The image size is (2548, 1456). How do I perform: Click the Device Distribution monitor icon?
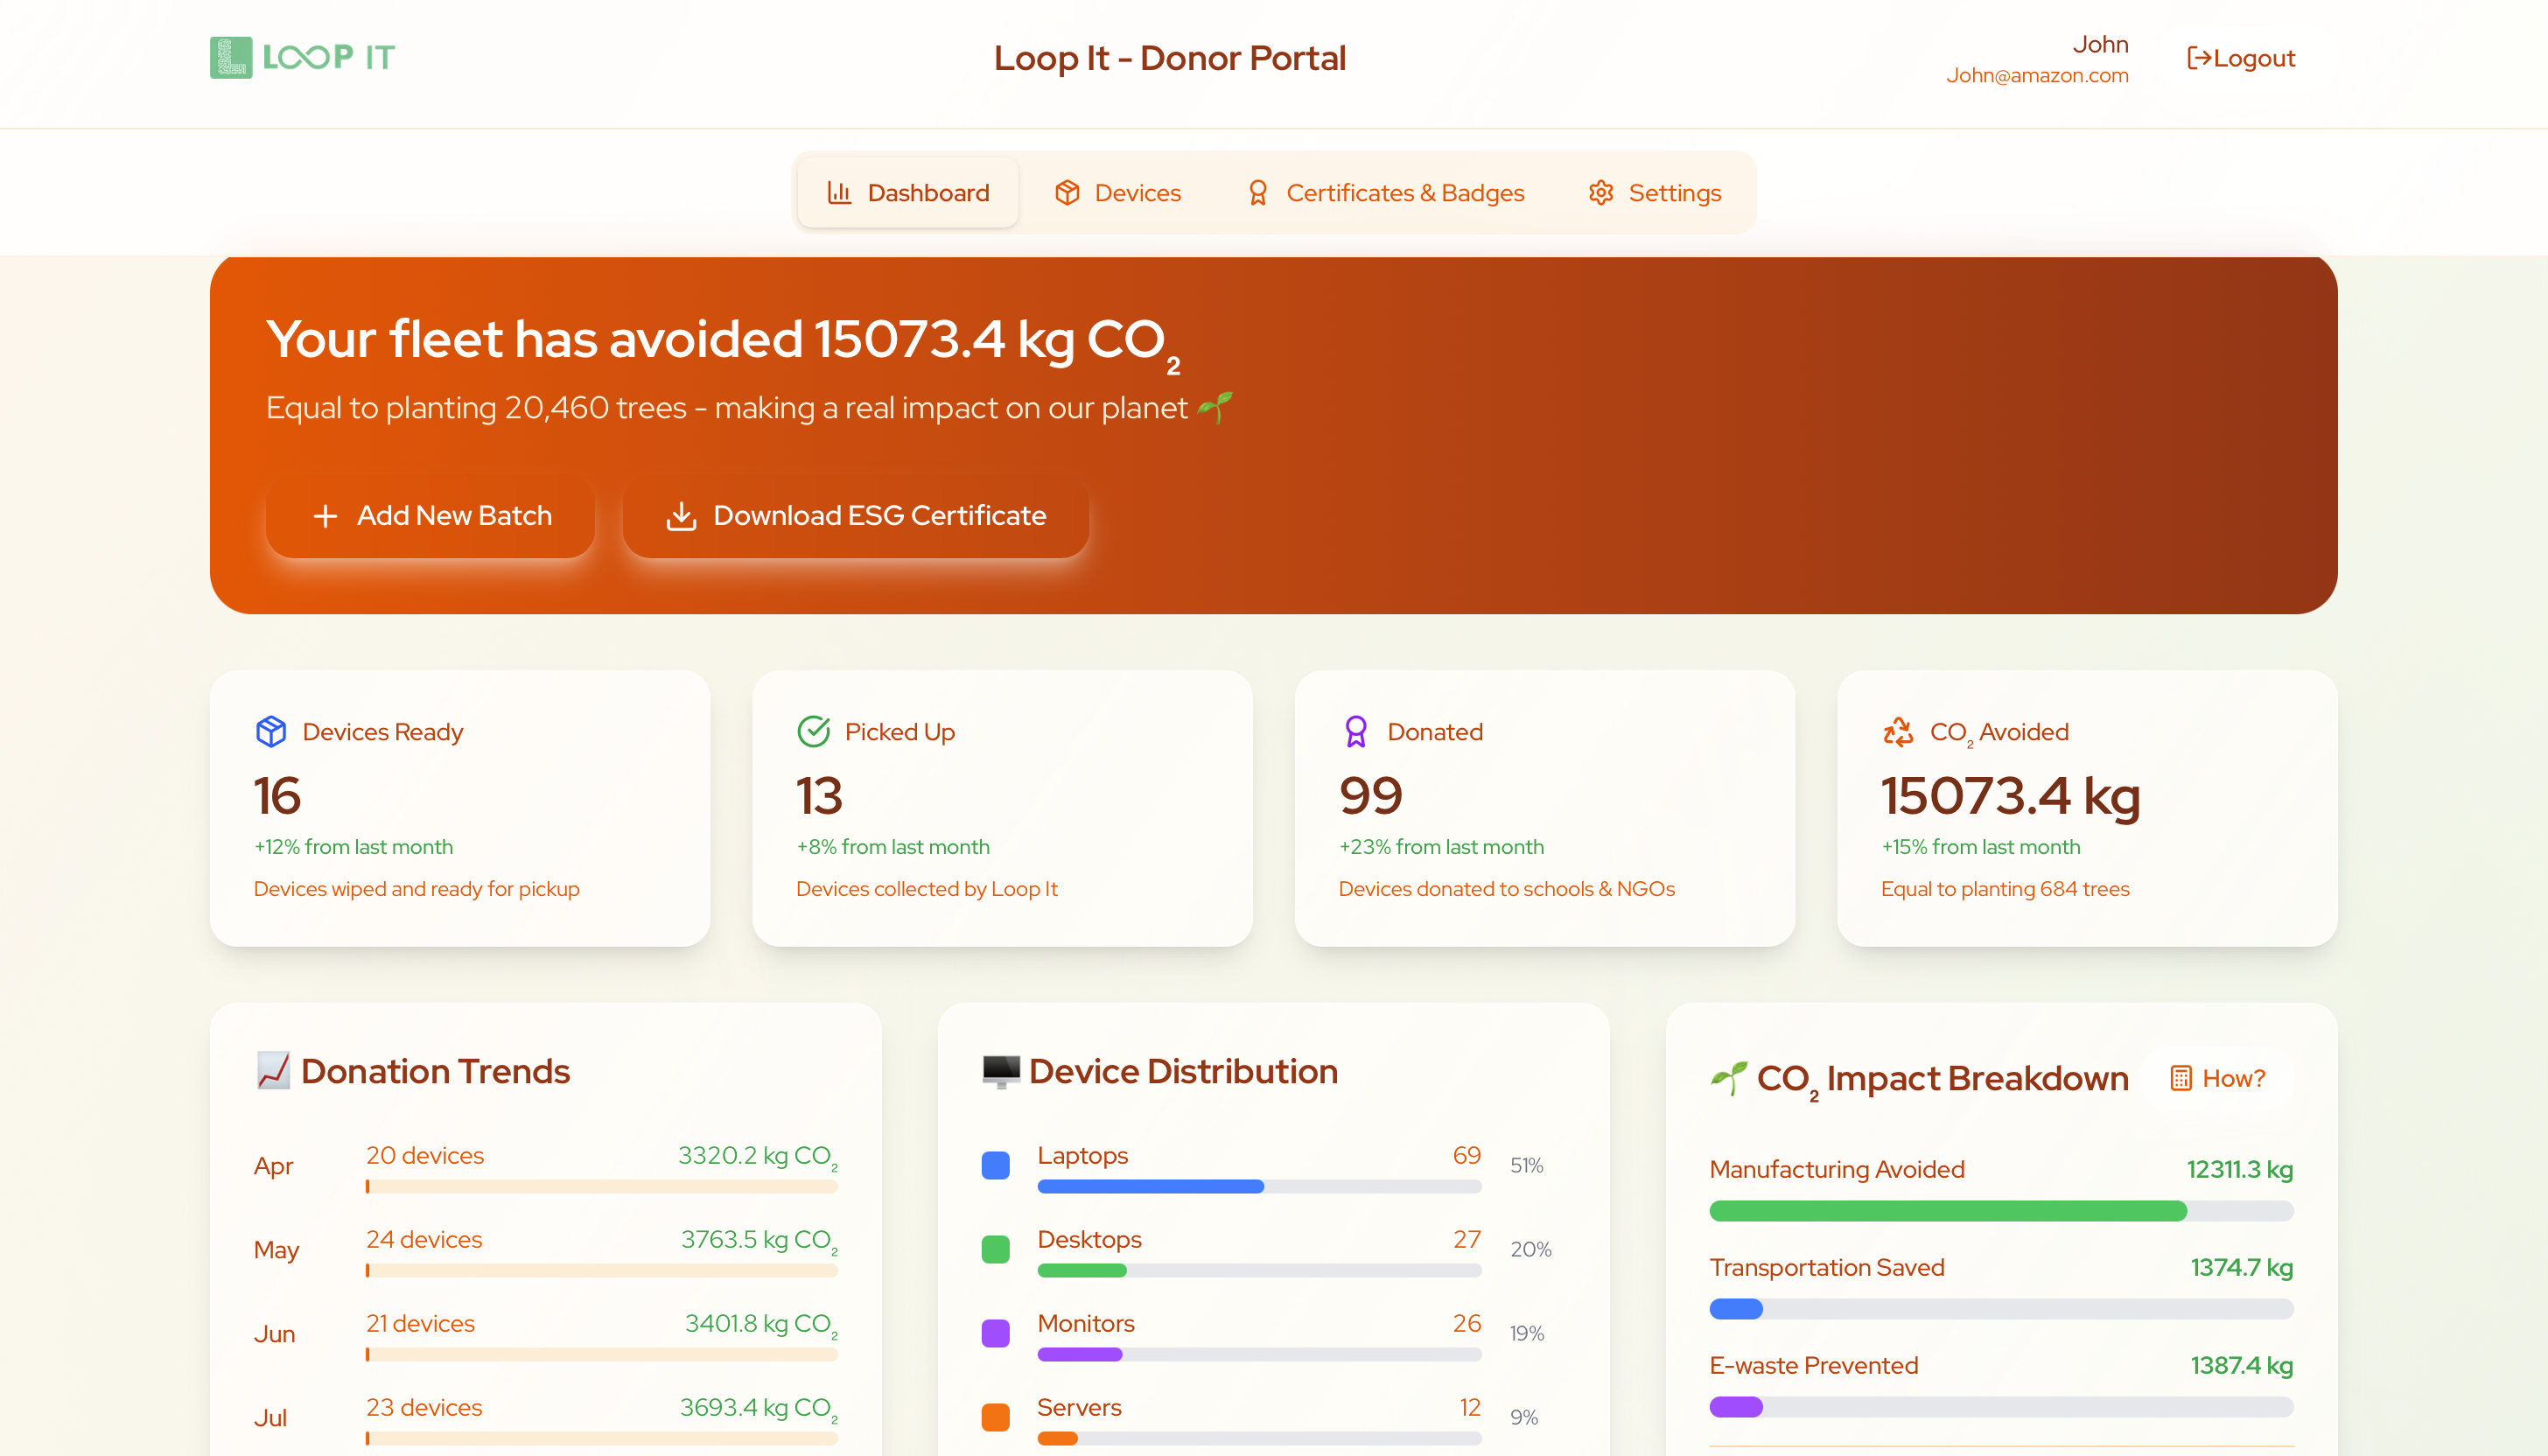coord(1001,1070)
